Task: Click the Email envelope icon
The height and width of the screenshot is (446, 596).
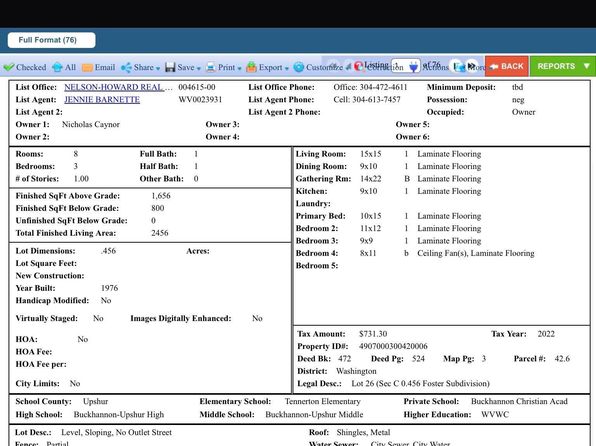Action: (x=87, y=68)
